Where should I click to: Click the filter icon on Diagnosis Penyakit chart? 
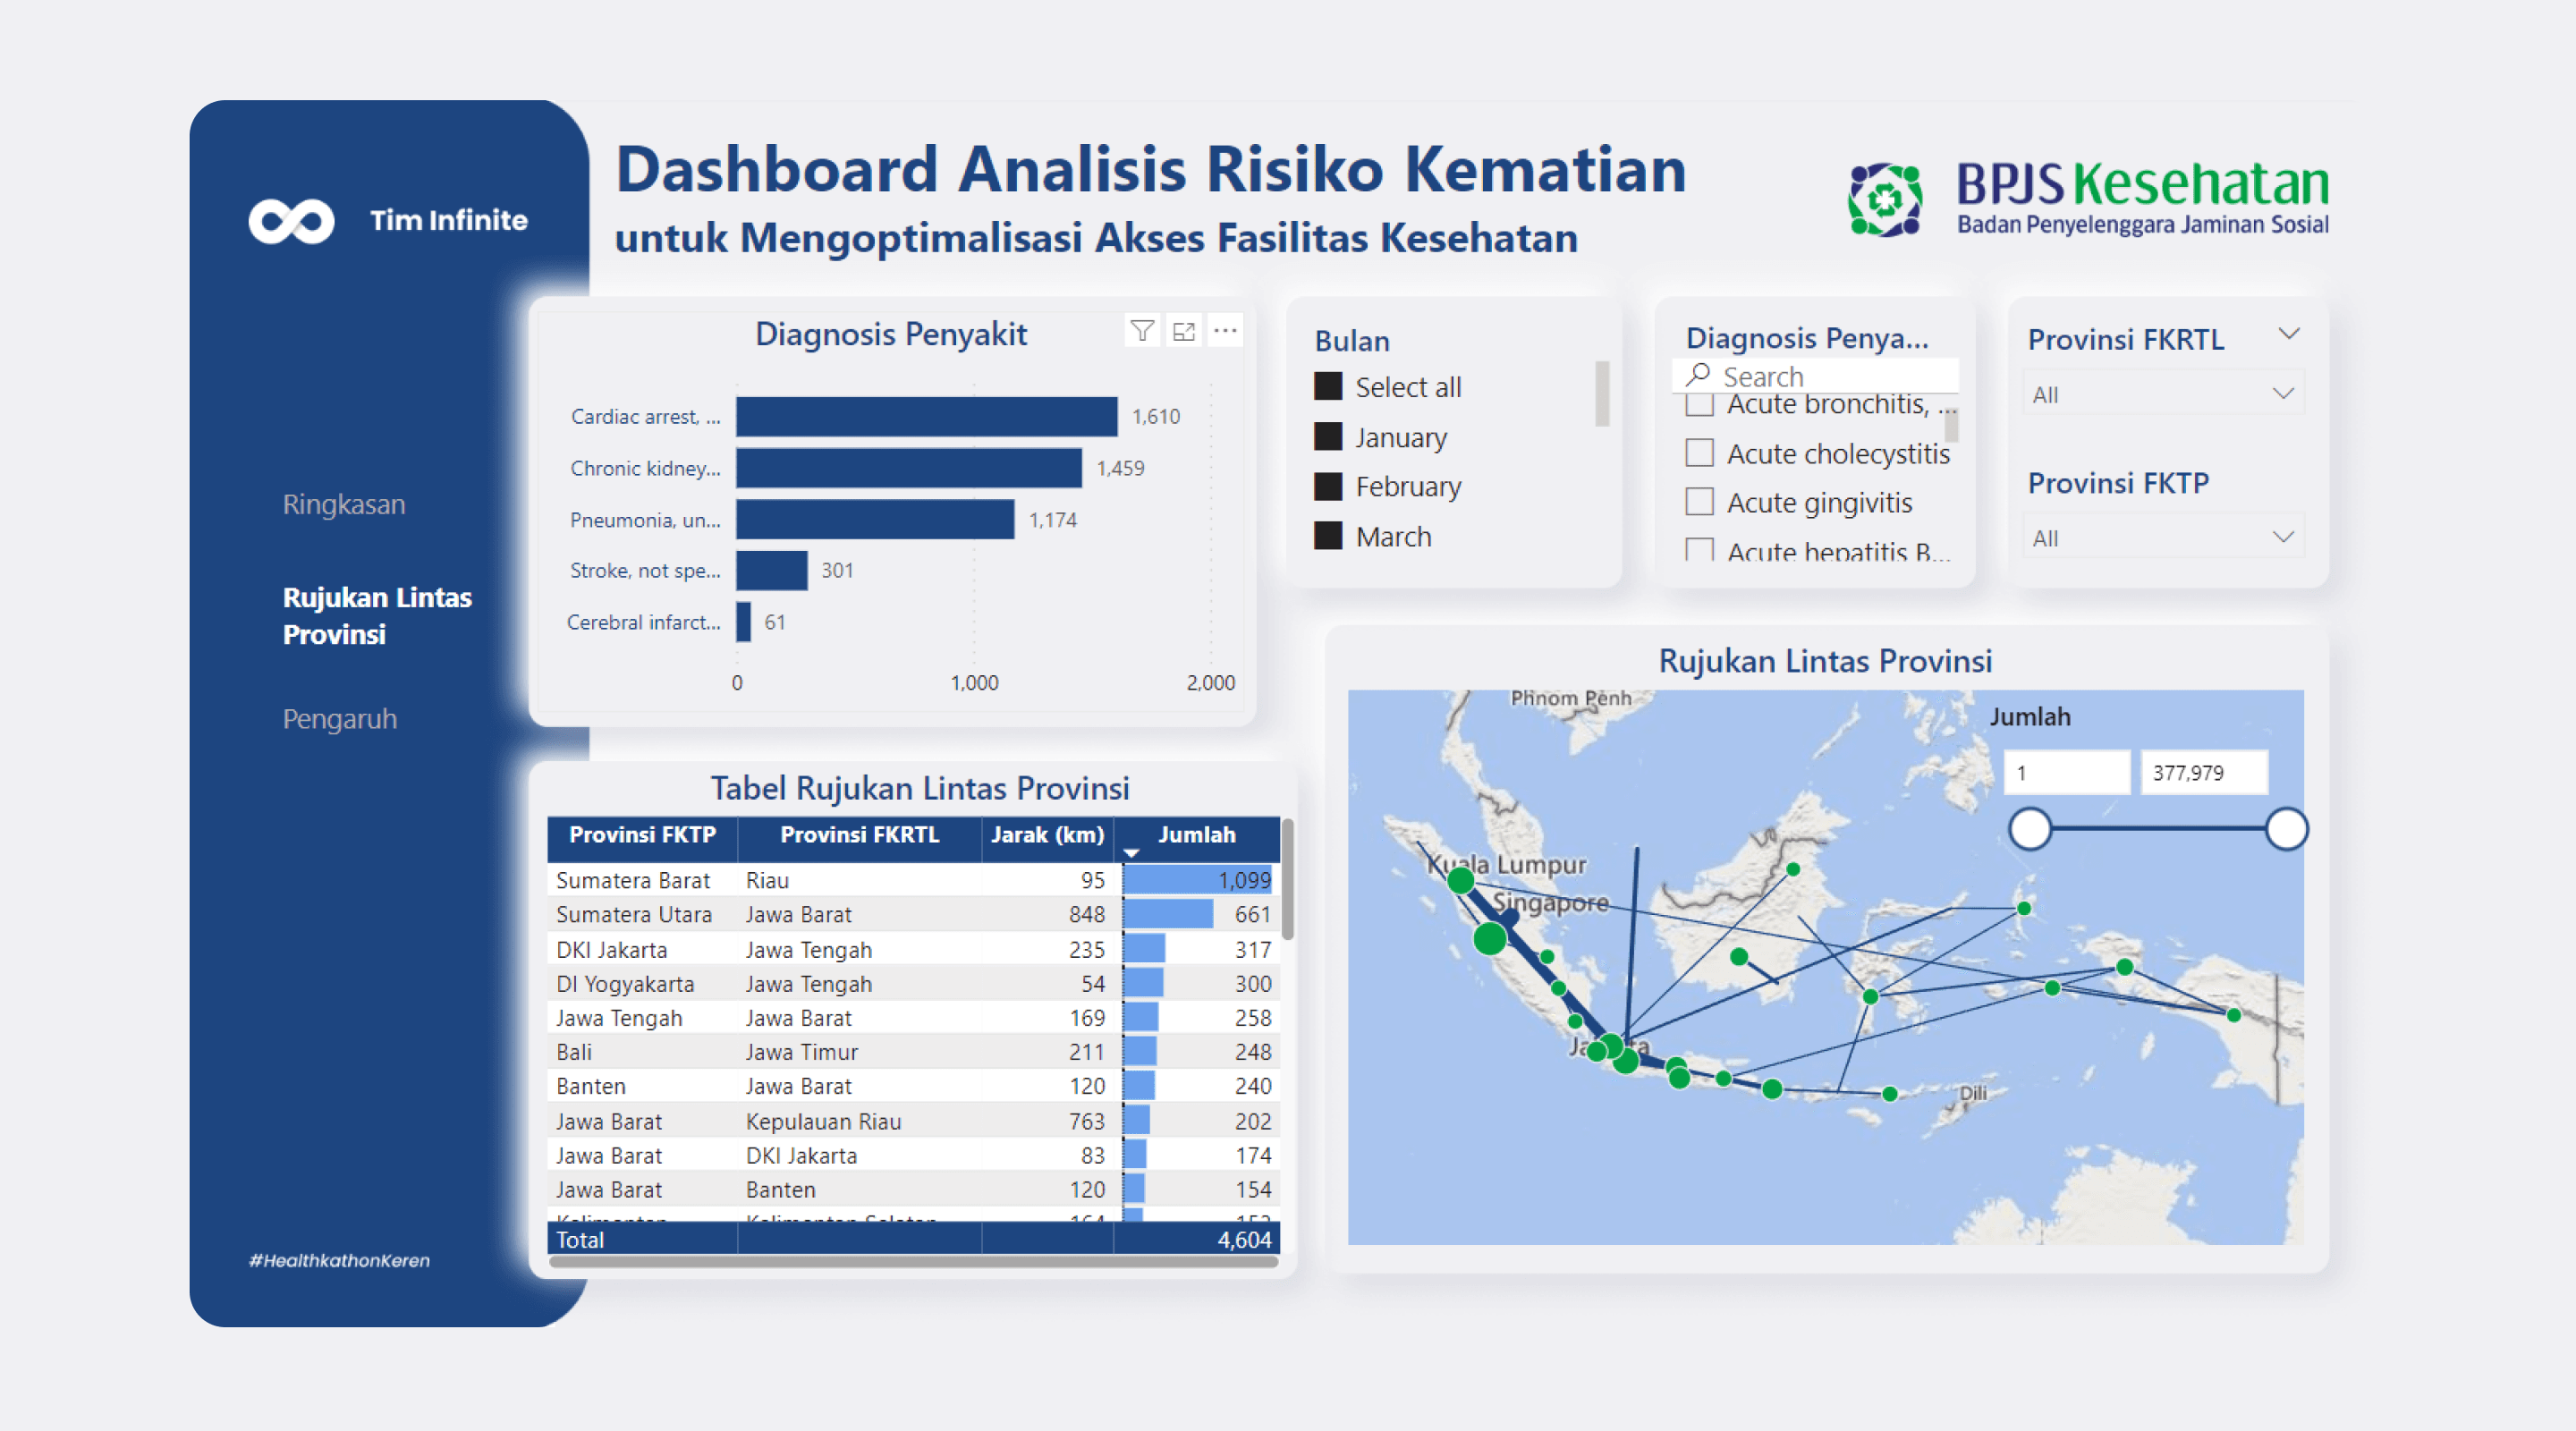(1142, 331)
